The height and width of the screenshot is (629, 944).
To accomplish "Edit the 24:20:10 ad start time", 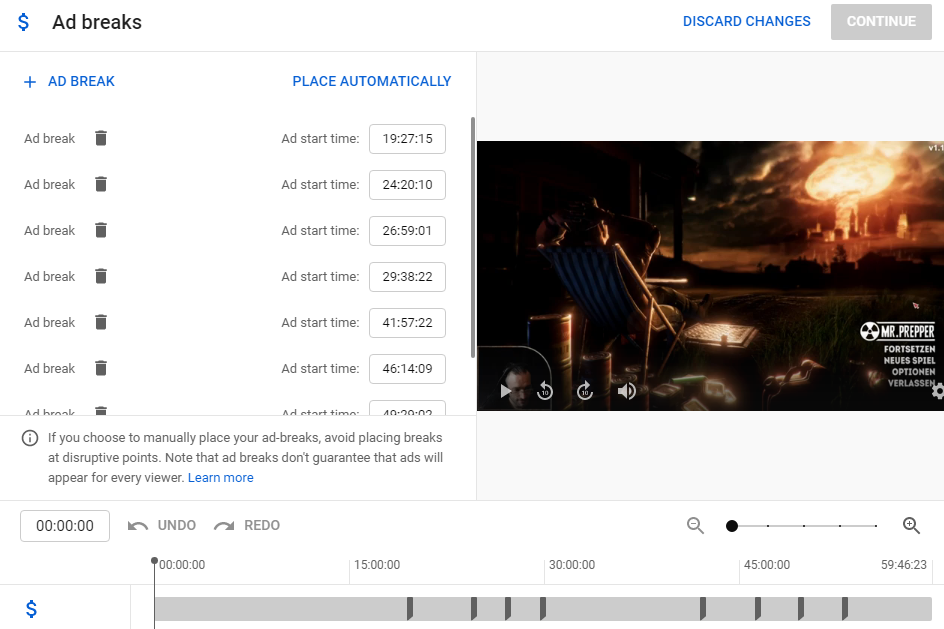I will (407, 185).
